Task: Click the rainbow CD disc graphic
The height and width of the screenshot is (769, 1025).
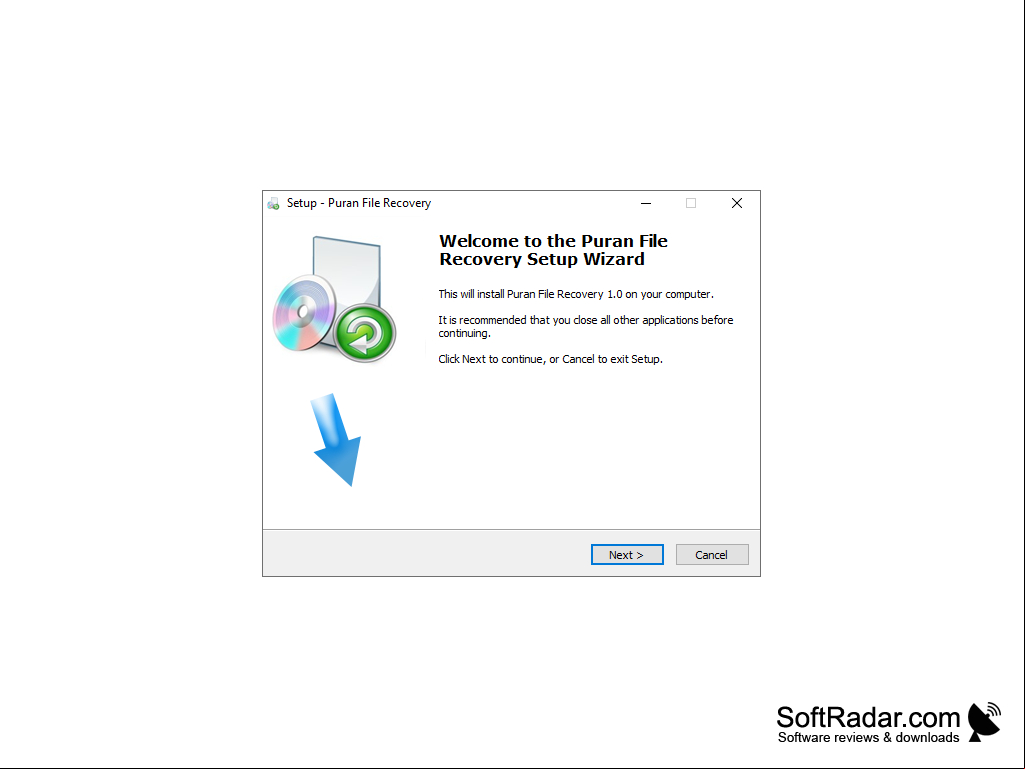Action: (x=303, y=313)
